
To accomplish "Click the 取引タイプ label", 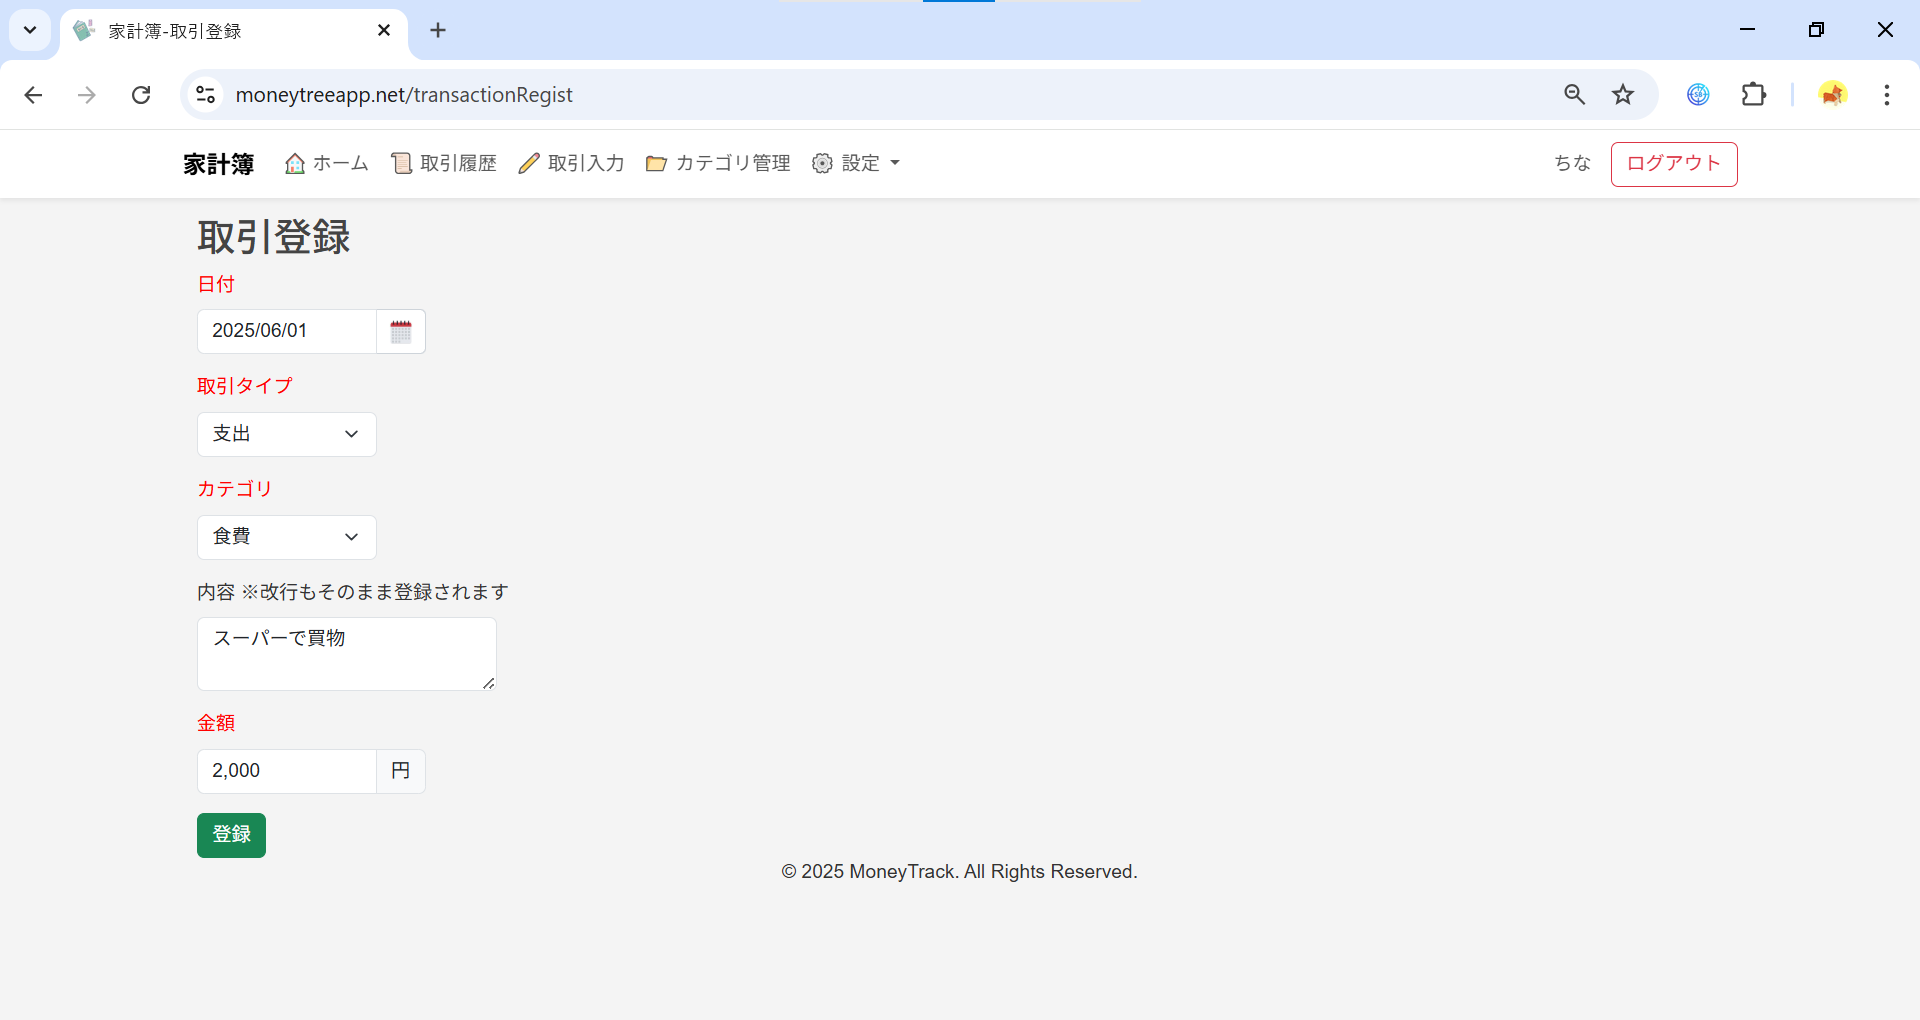I will coord(245,387).
